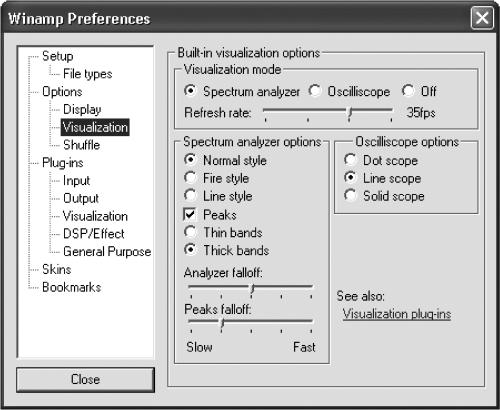Click the Peaks falloff slider handle
This screenshot has width=500, height=410.
tap(222, 325)
